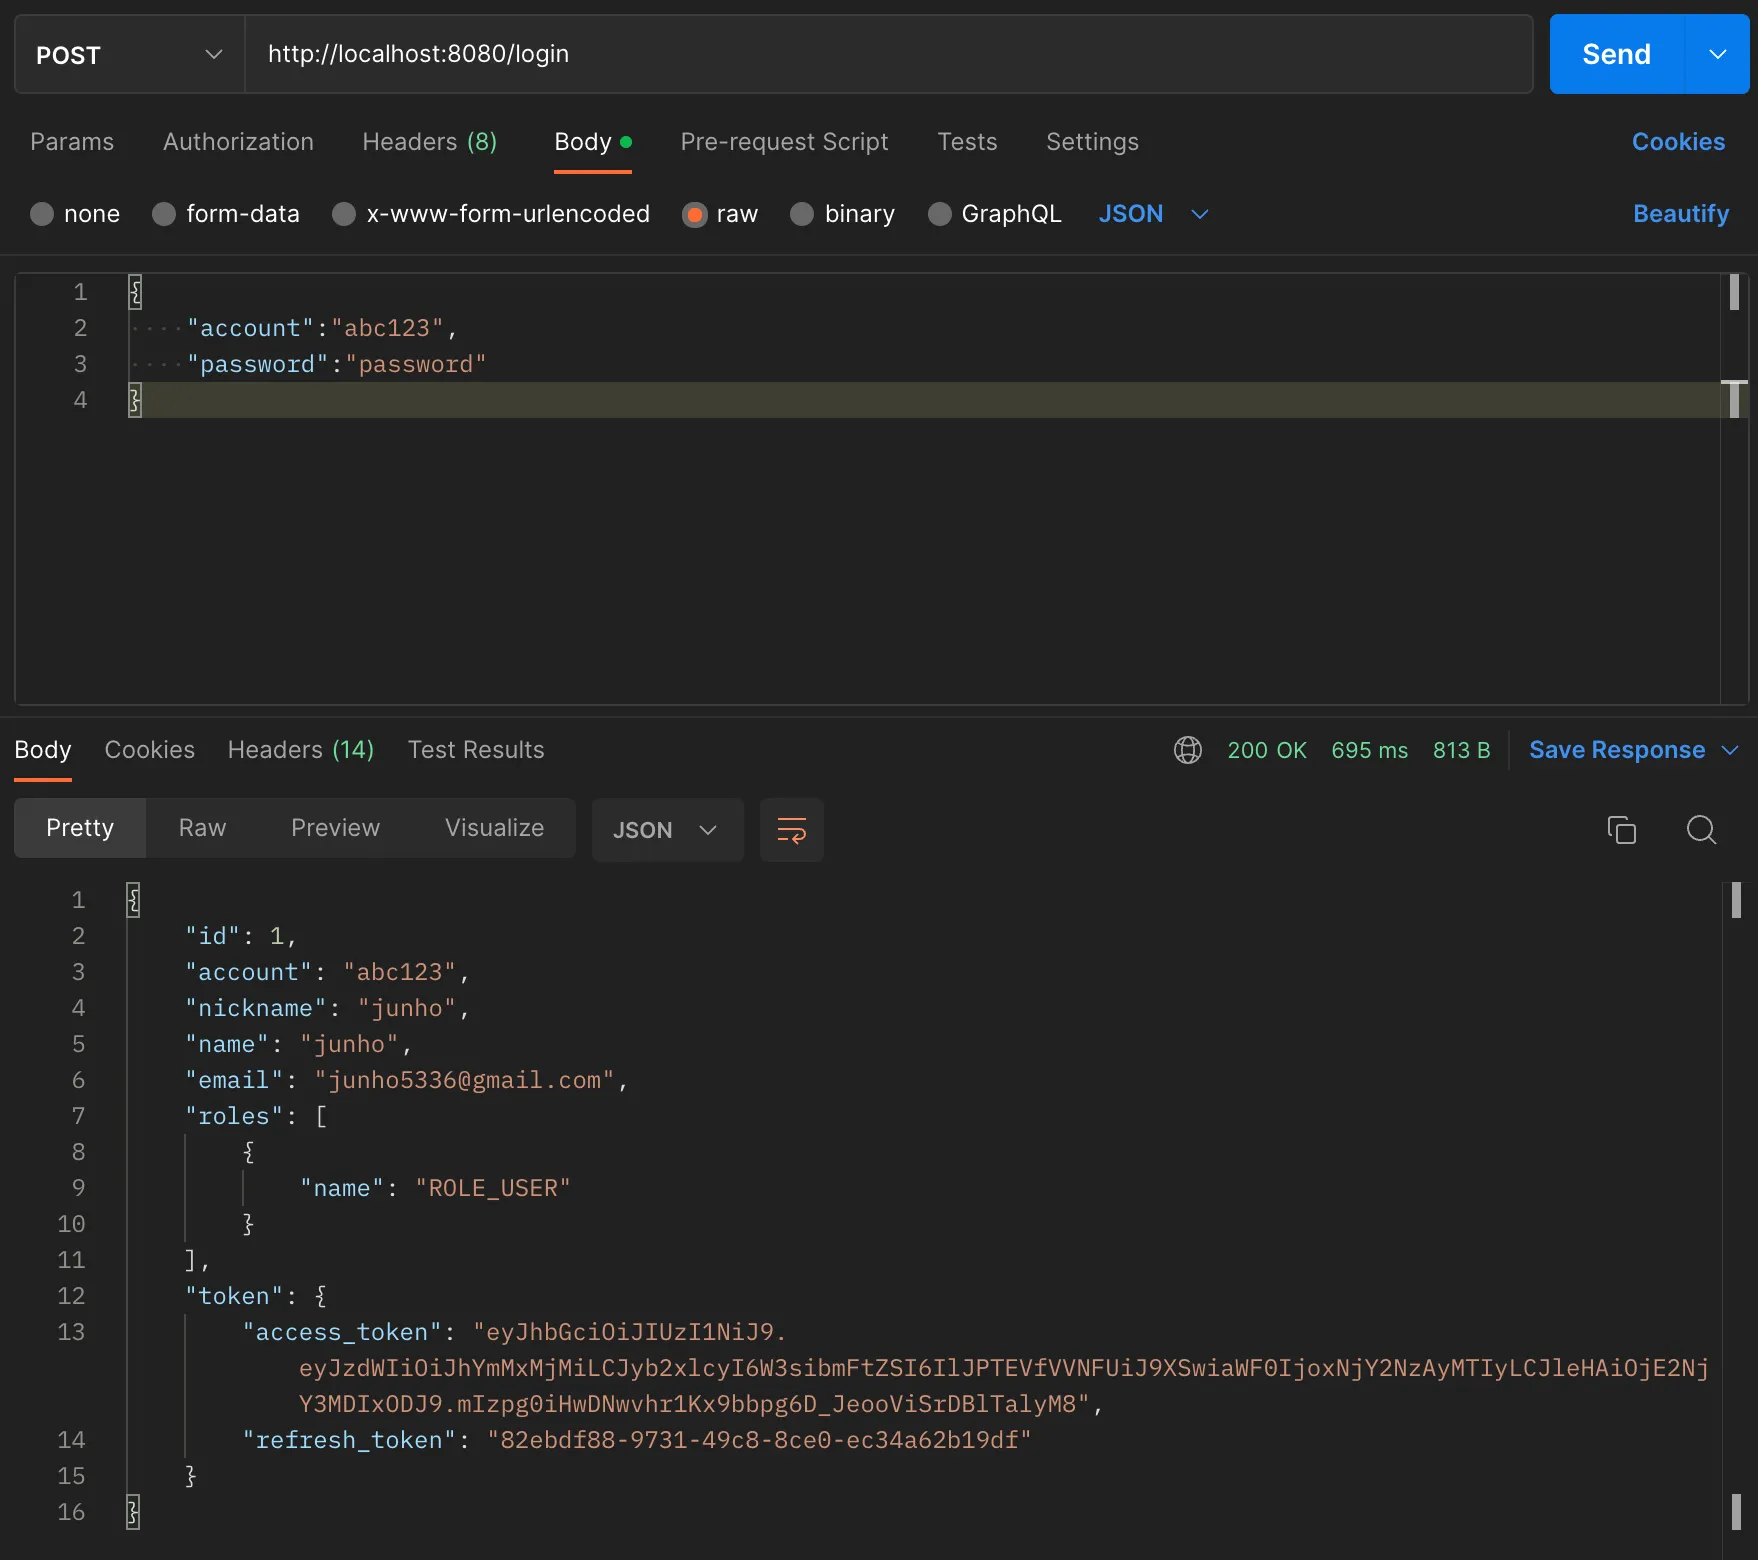The image size is (1758, 1560).
Task: Select the binary radio option
Action: [802, 214]
